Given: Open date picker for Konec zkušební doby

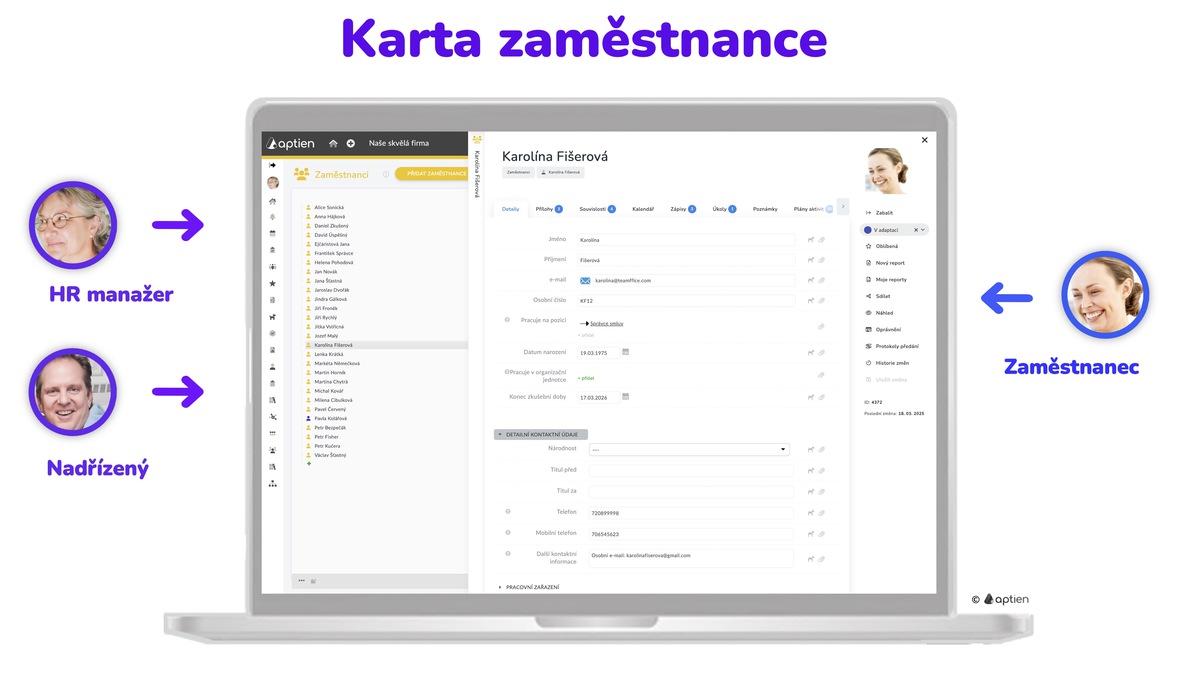Looking at the screenshot, I should pos(626,397).
